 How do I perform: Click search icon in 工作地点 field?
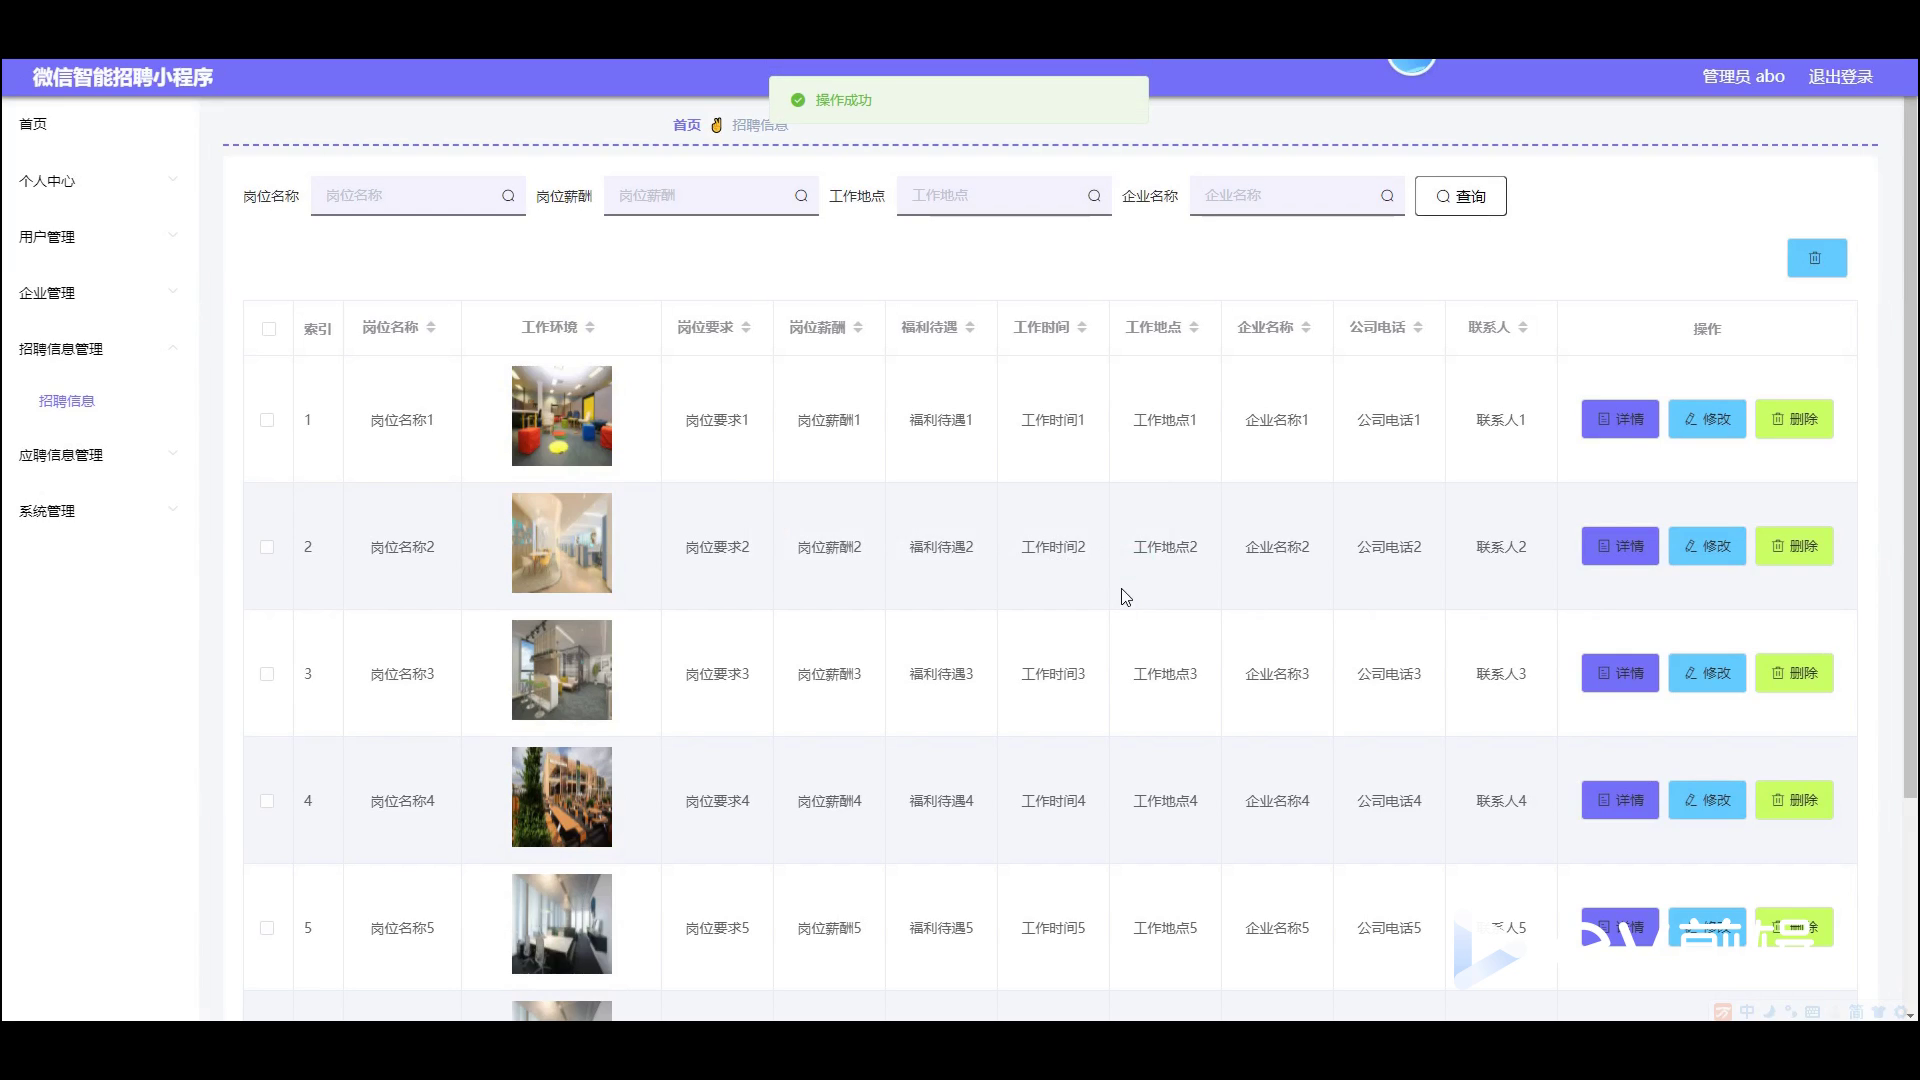pos(1094,196)
